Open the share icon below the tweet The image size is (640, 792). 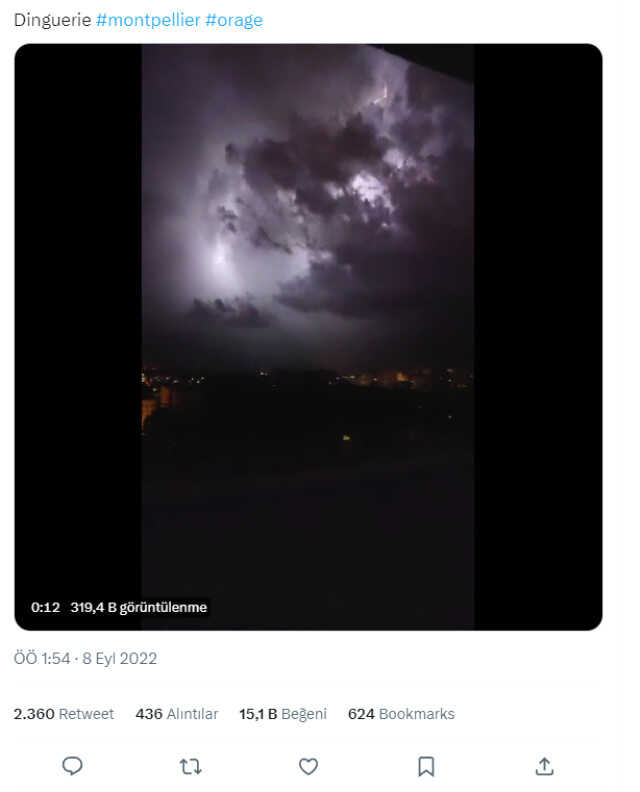tap(544, 766)
